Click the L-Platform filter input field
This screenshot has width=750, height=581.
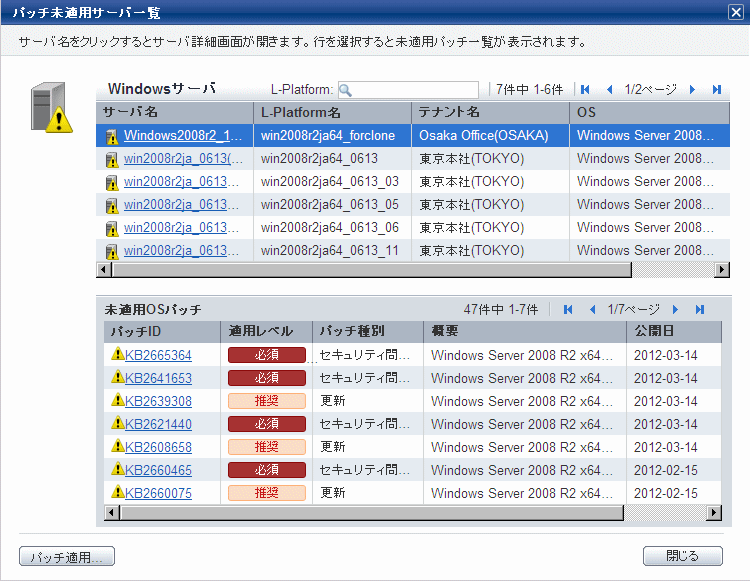point(408,90)
